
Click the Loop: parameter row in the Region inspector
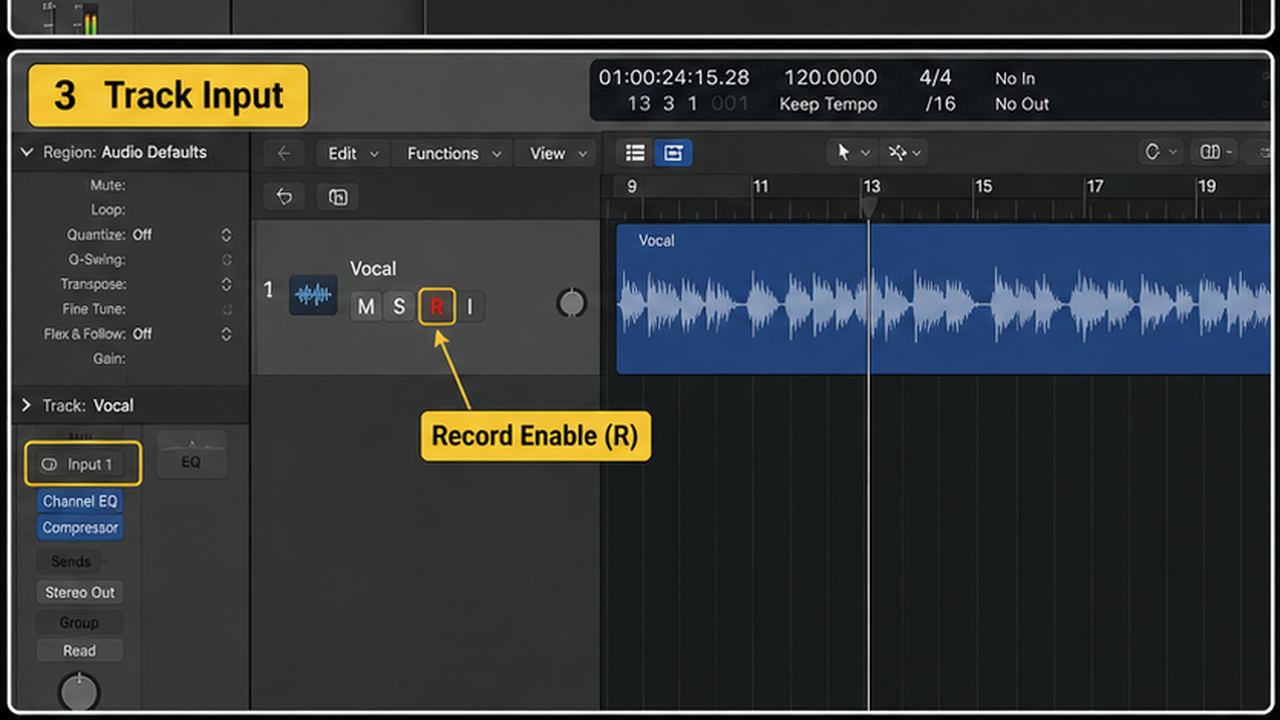coord(130,210)
